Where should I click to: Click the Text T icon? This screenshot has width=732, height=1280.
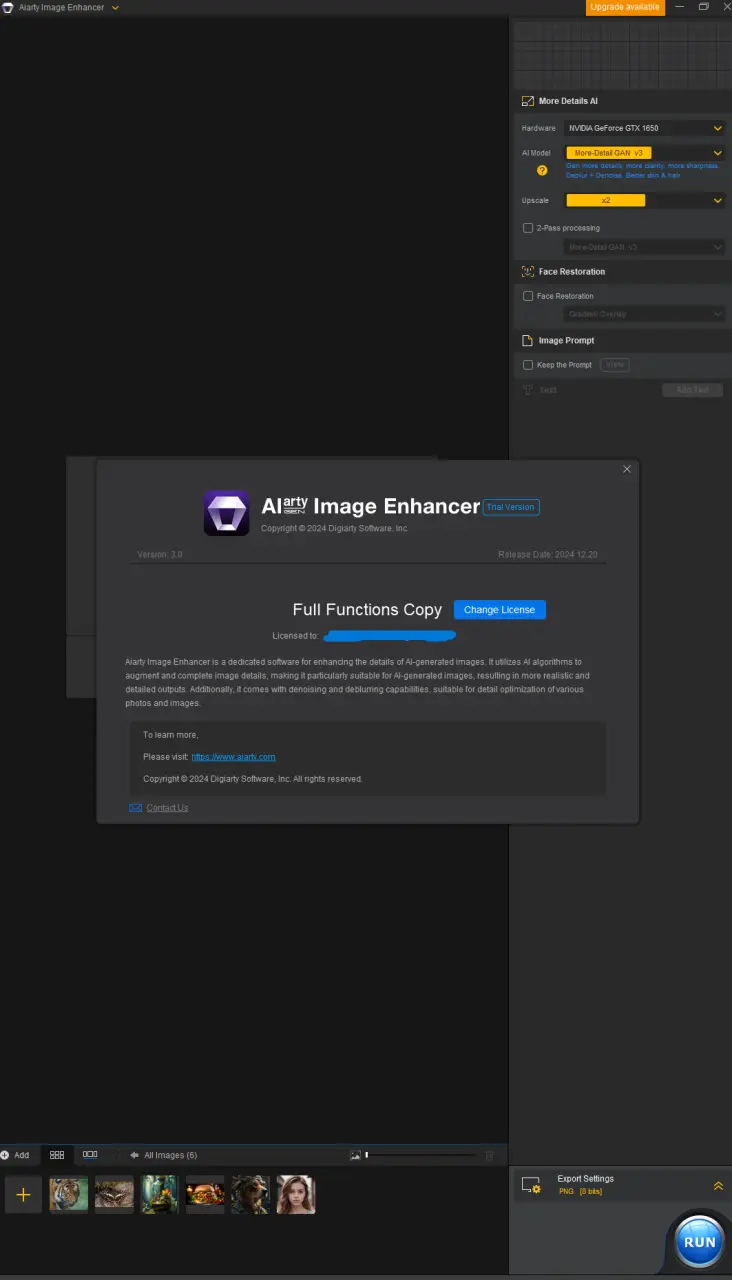(528, 390)
